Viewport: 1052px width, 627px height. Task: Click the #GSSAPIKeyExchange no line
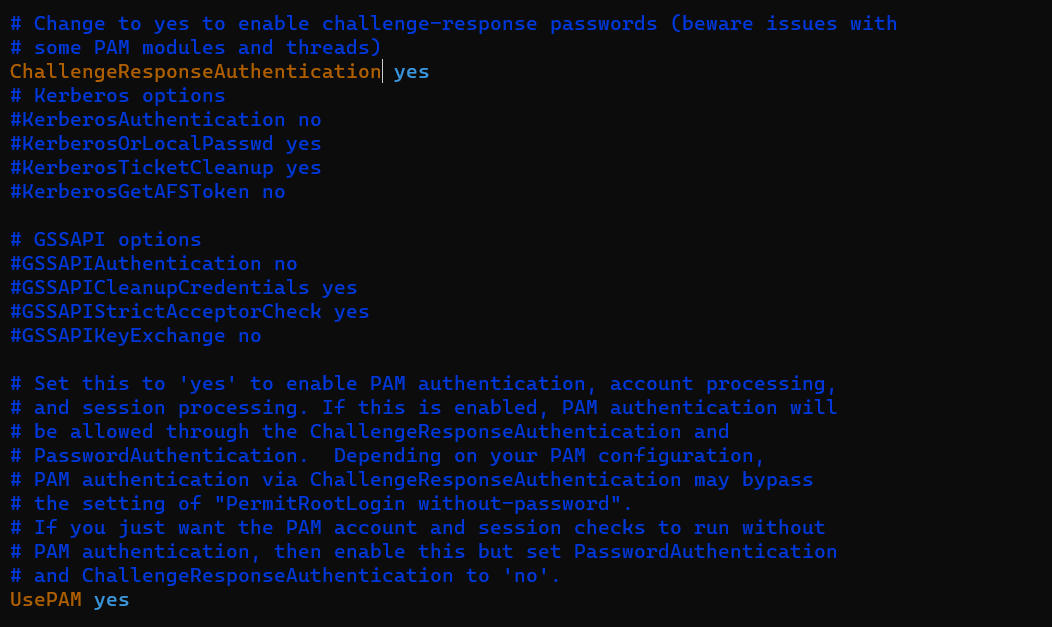point(136,336)
